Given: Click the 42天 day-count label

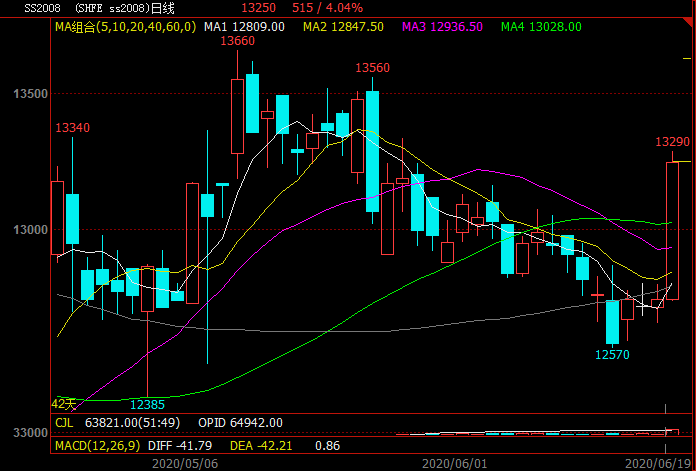Looking at the screenshot, I should point(64,404).
